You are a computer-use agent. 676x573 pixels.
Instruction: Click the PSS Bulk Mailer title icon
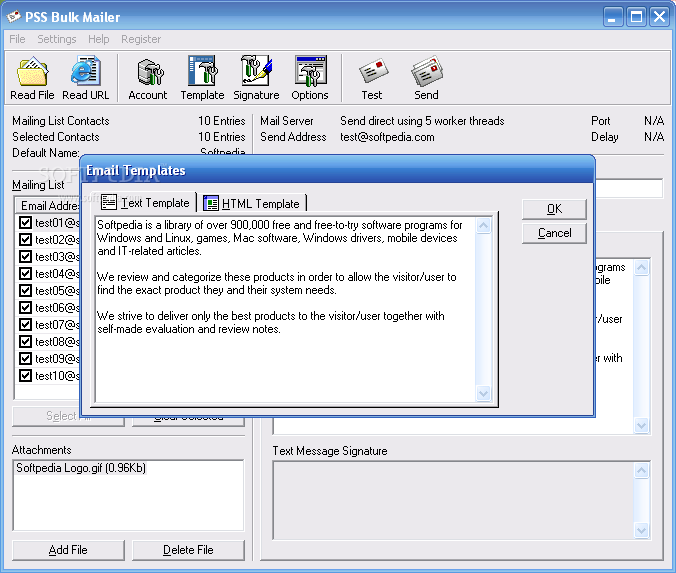tap(14, 17)
